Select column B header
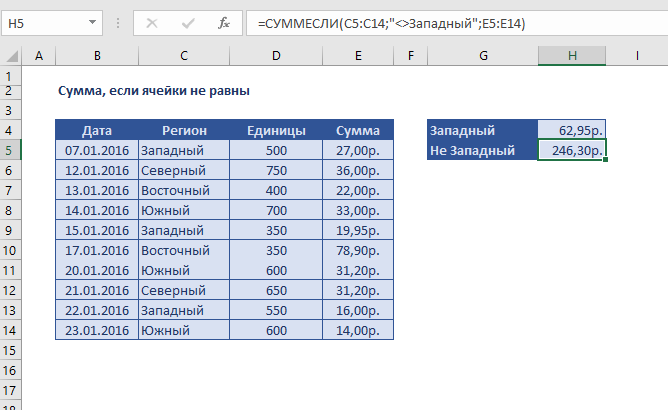 point(97,56)
